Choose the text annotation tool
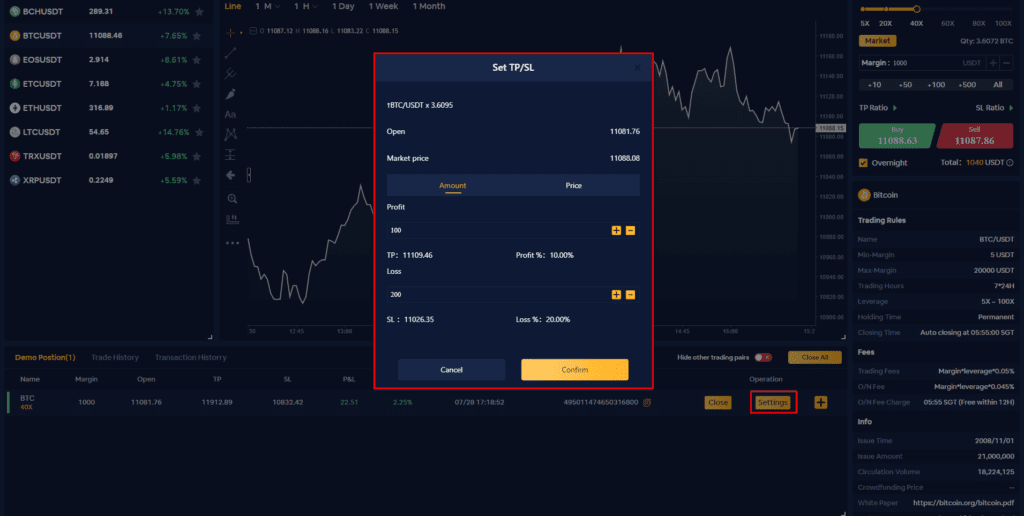 pyautogui.click(x=231, y=114)
